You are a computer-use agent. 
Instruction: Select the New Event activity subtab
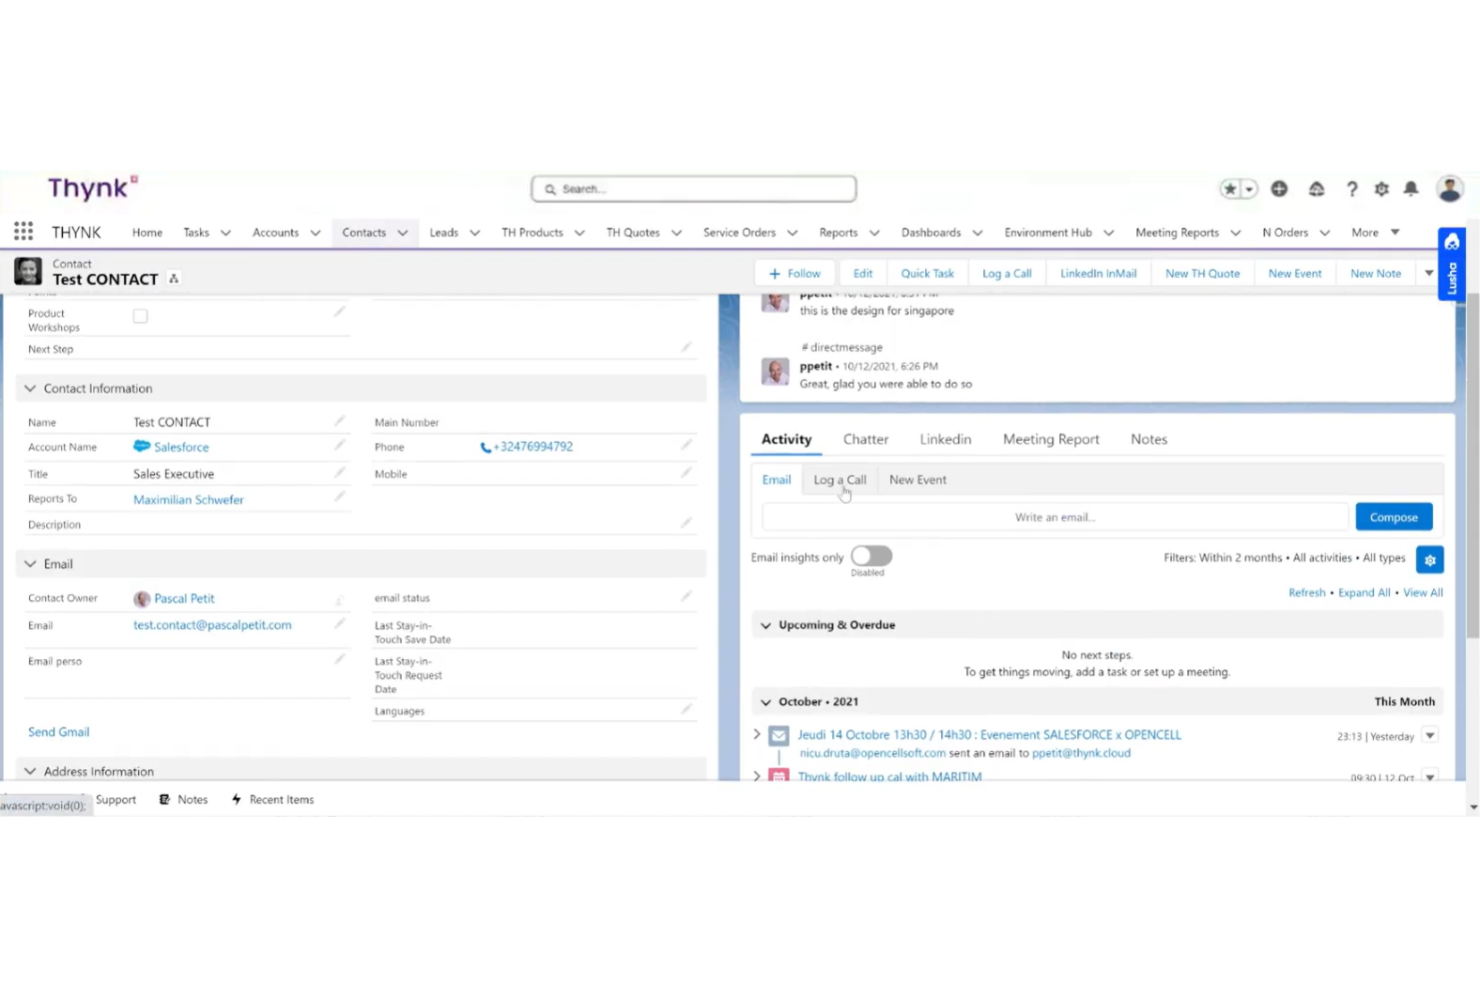pos(918,480)
